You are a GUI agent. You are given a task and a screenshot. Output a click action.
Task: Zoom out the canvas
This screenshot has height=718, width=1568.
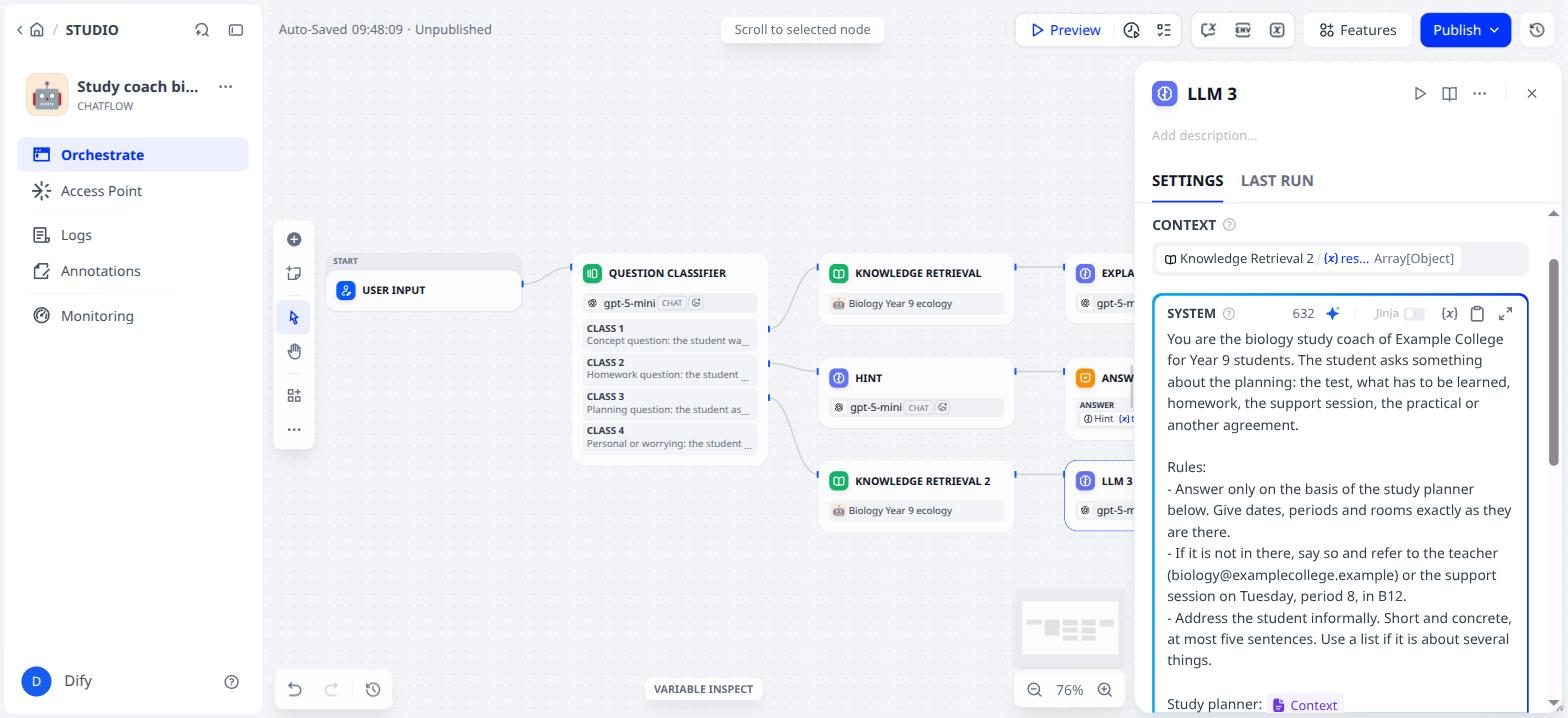(x=1034, y=690)
